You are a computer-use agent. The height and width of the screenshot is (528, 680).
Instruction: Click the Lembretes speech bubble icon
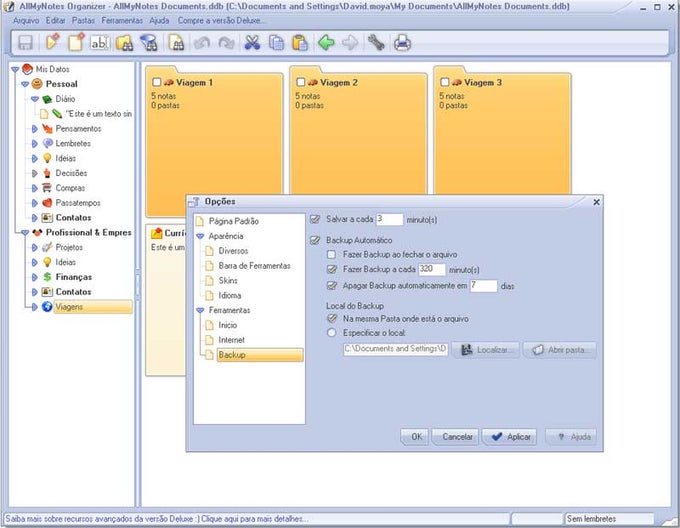pos(48,143)
